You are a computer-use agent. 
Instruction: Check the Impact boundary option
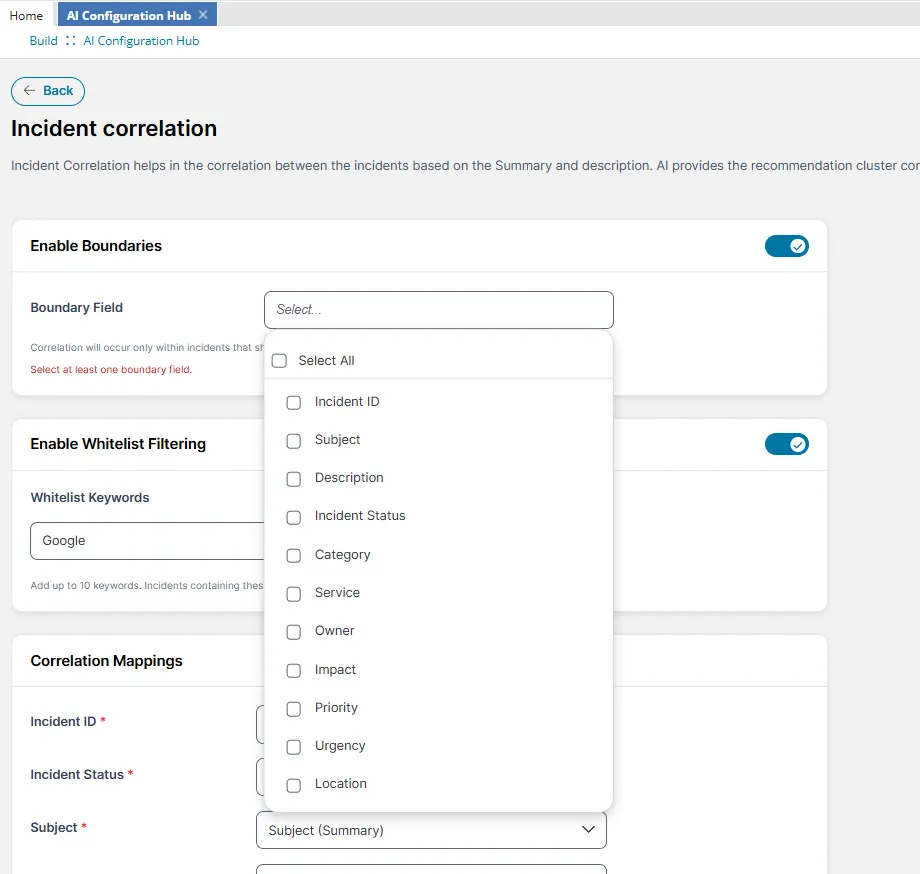point(293,670)
